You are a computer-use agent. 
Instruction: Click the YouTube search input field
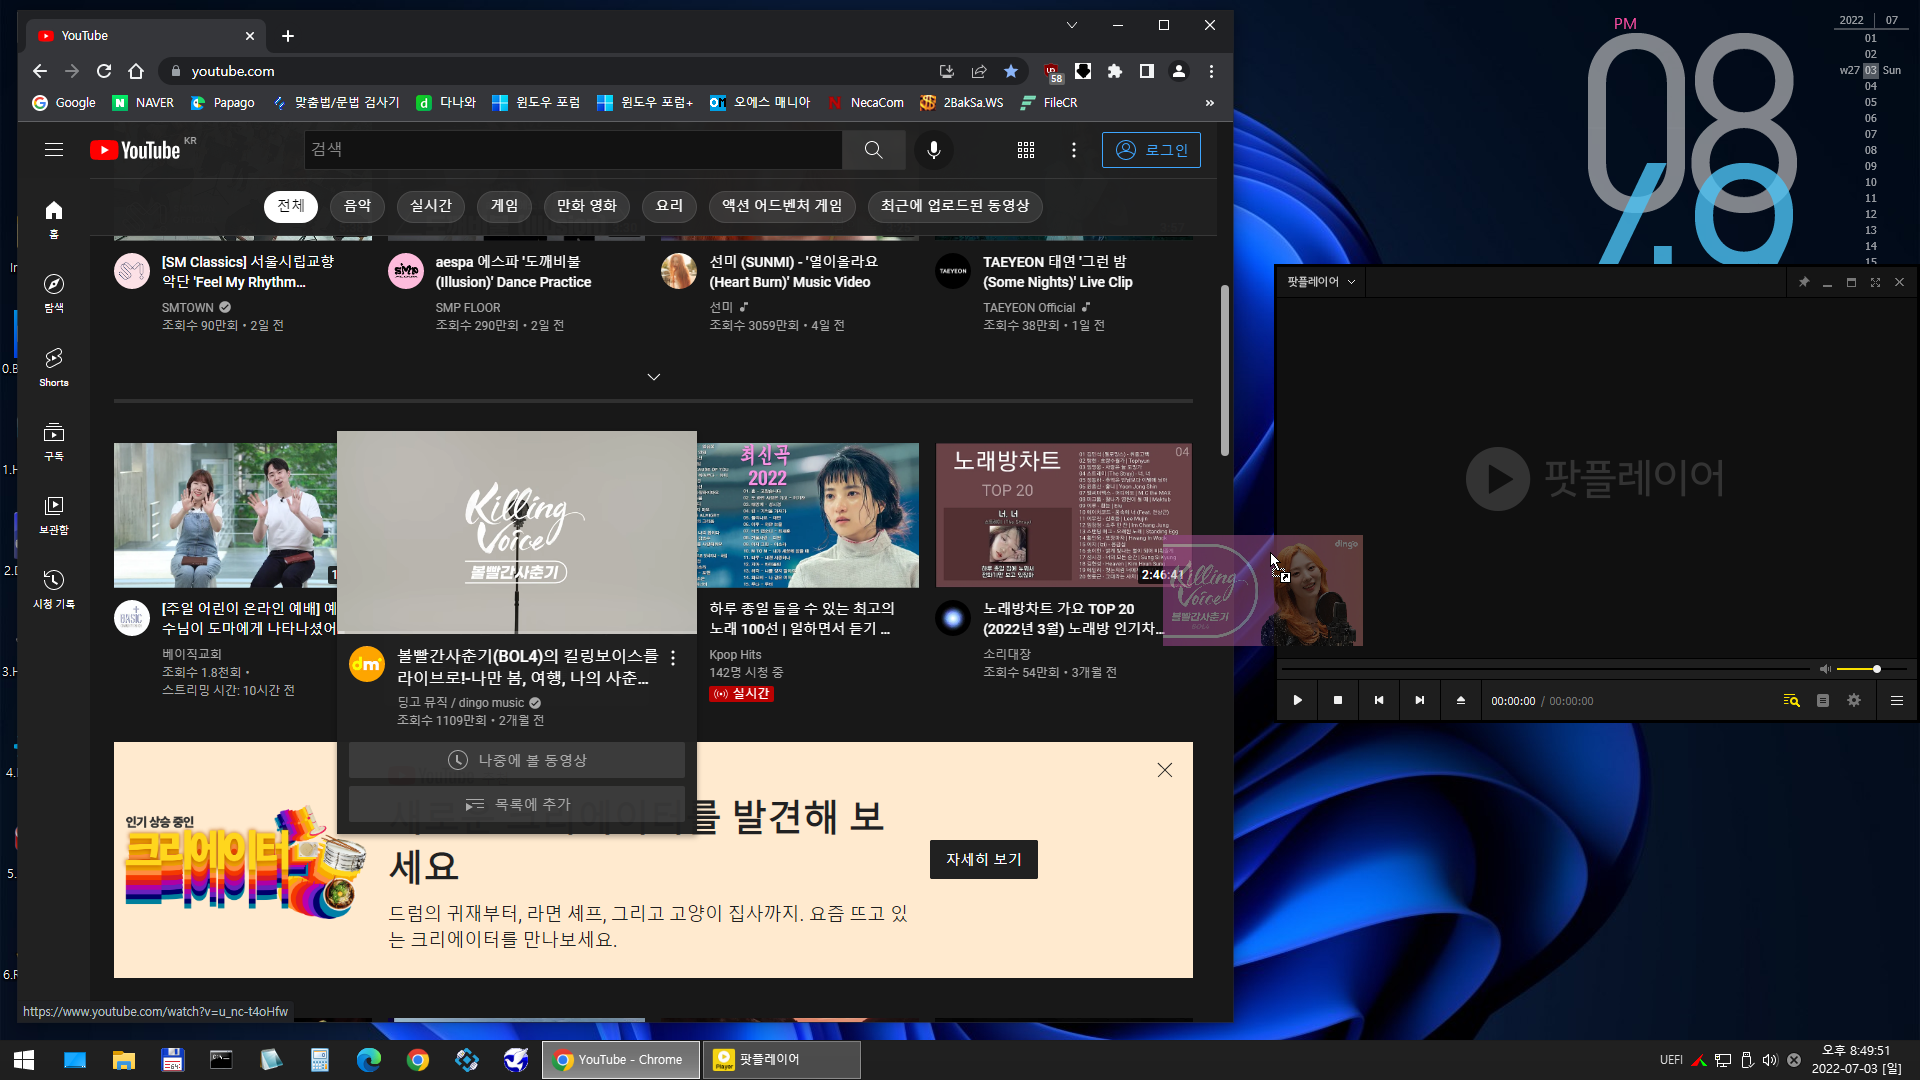[573, 150]
